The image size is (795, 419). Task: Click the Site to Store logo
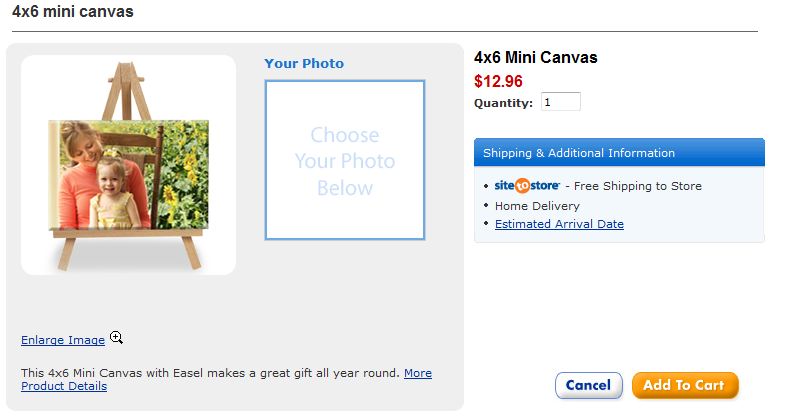click(526, 185)
